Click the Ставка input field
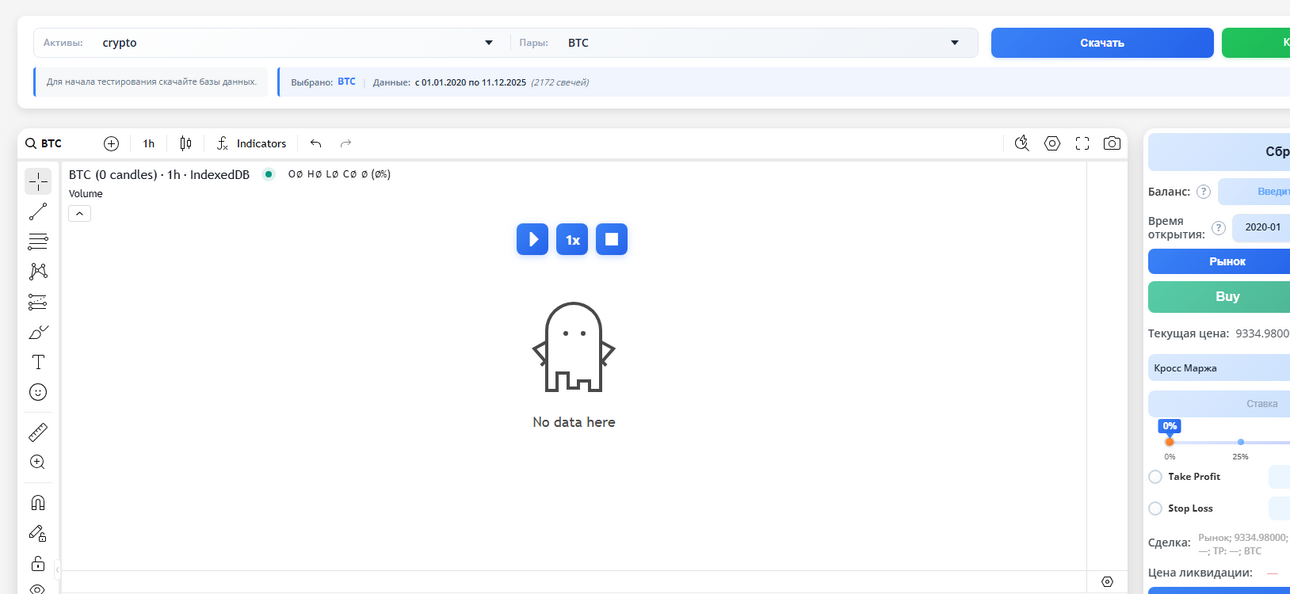Viewport: 1290px width, 594px height. pos(1219,404)
